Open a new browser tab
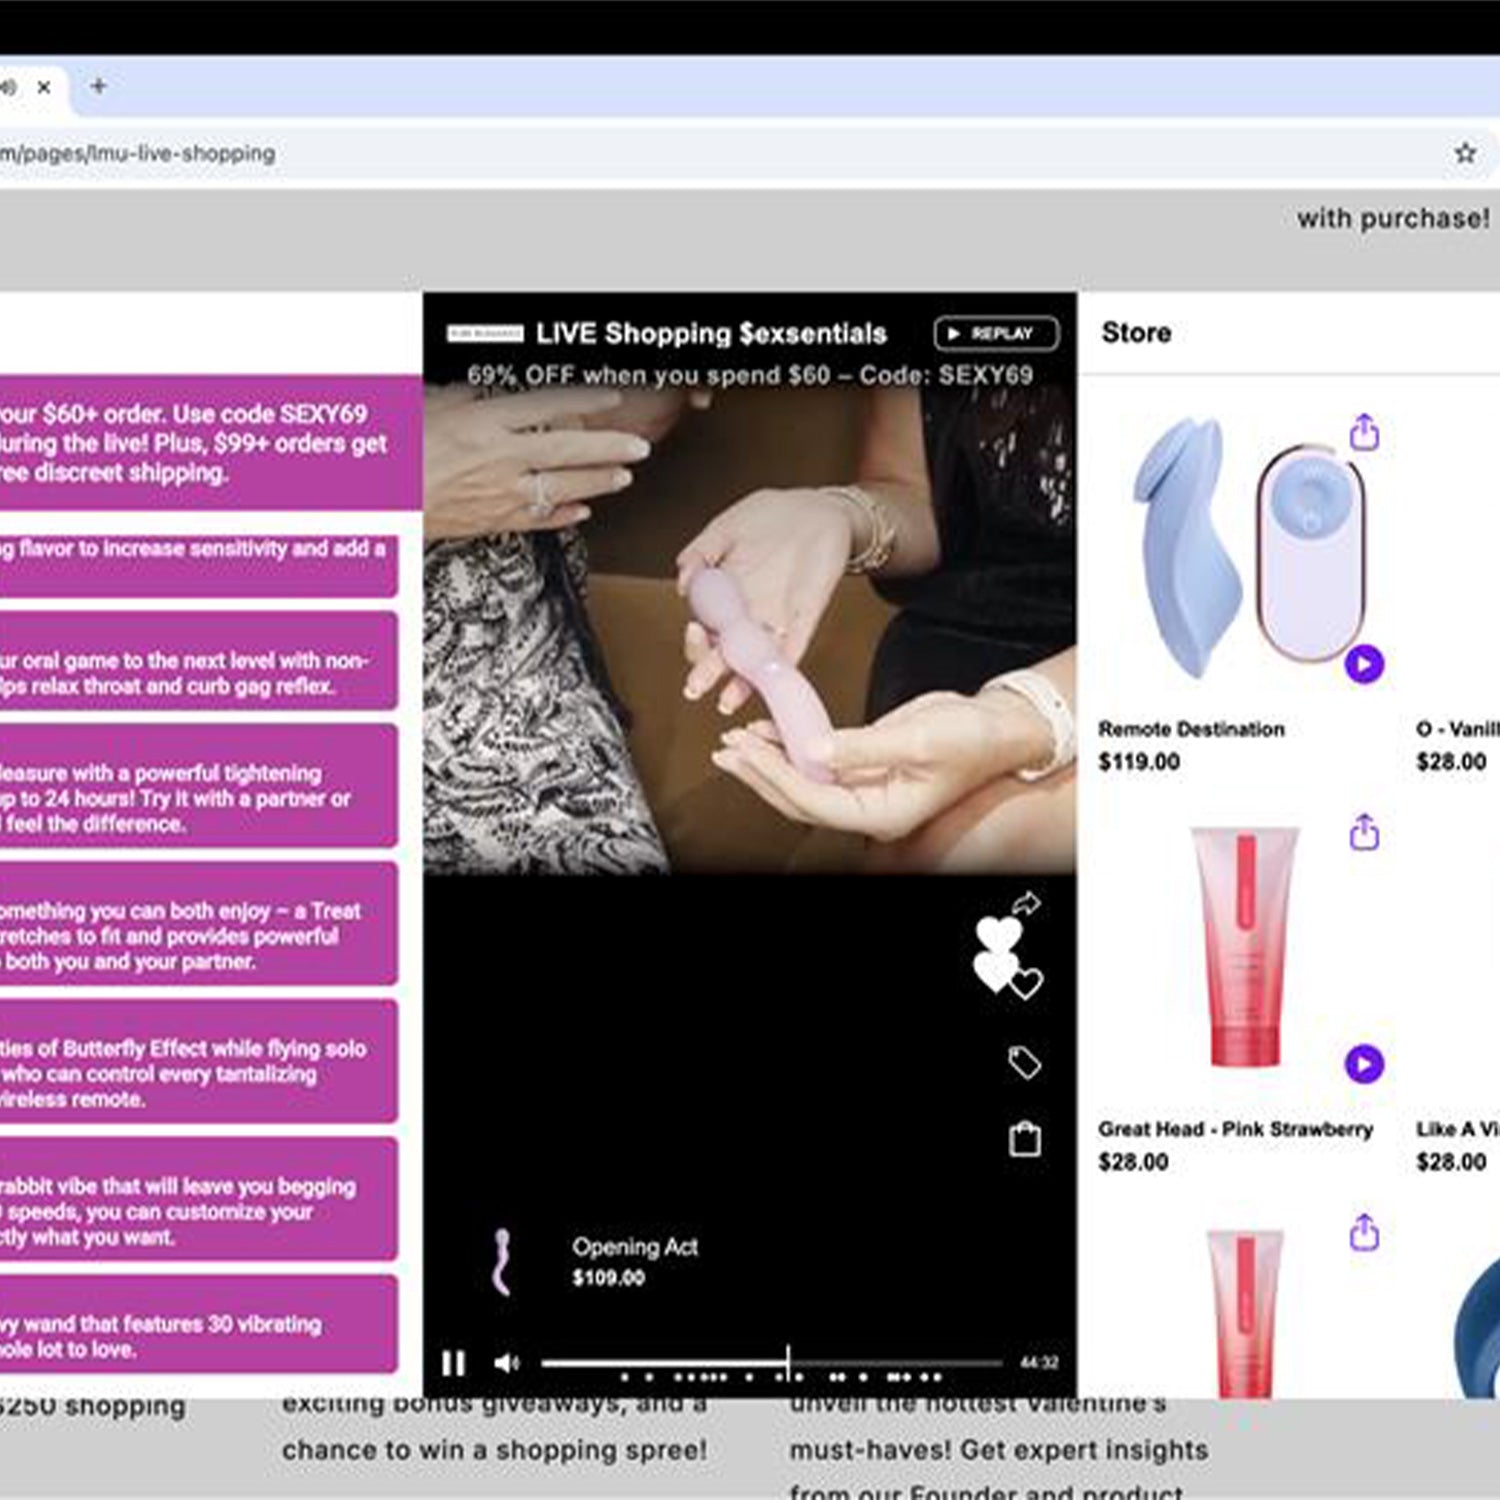This screenshot has height=1500, width=1500. [98, 87]
